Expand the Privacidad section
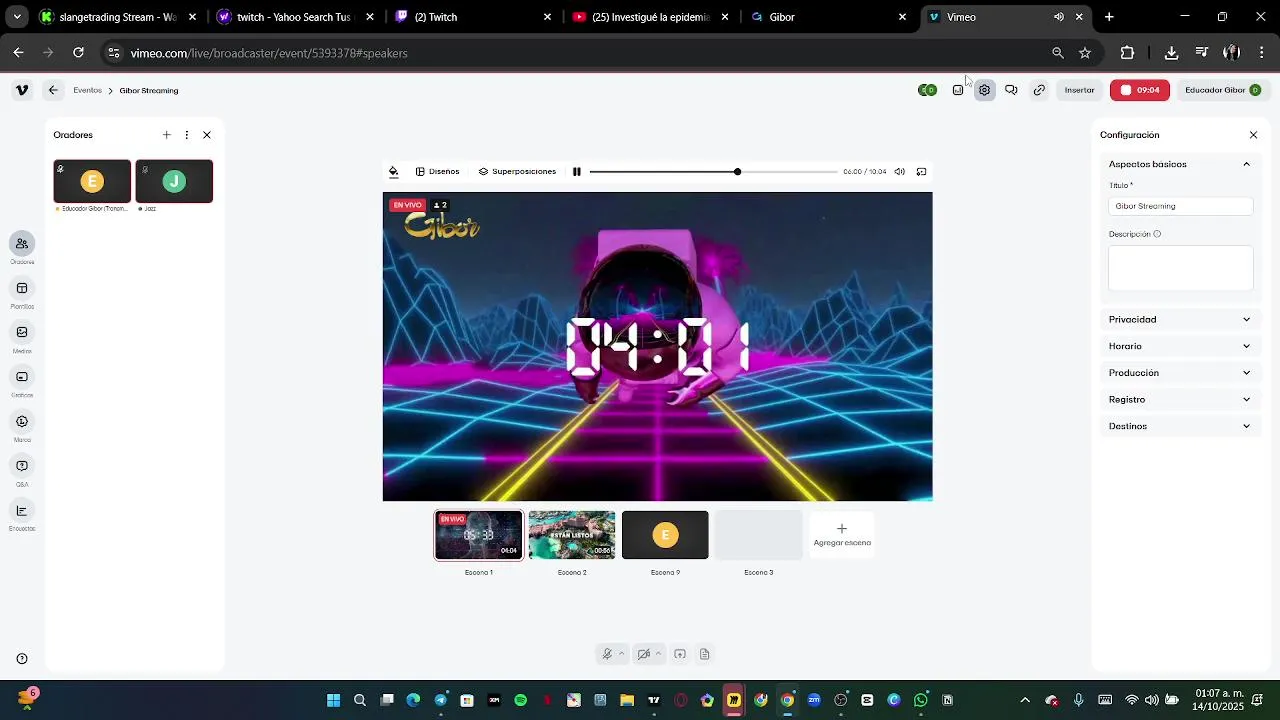Viewport: 1280px width, 720px height. point(1180,320)
